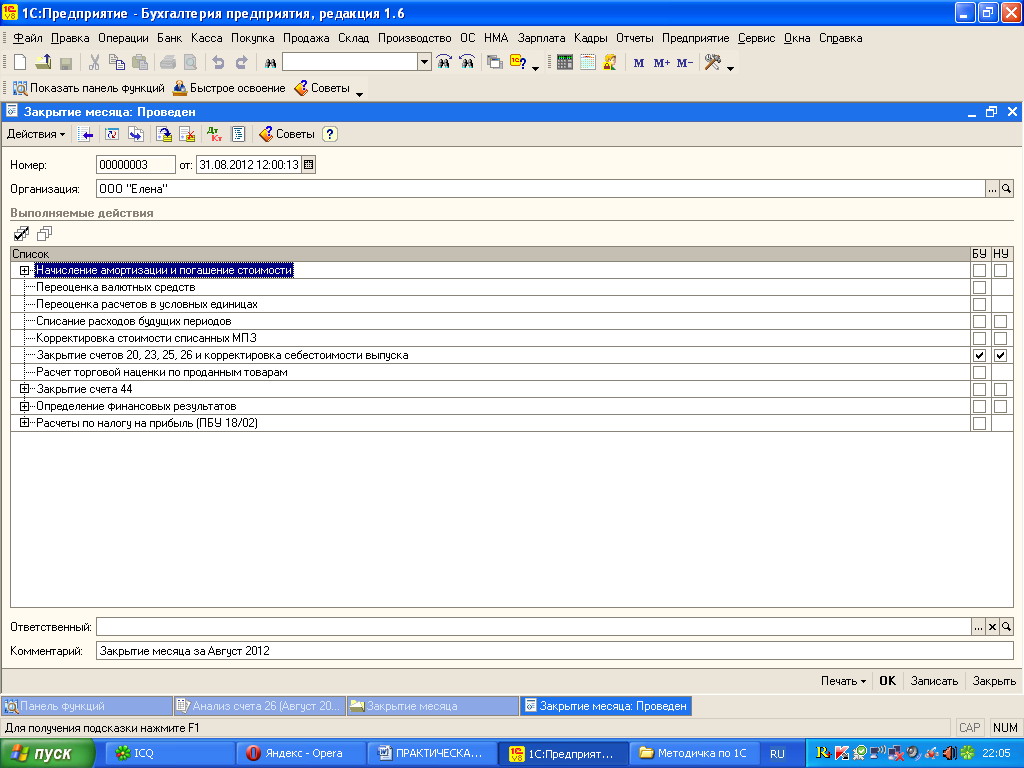
Task: Click the tools wrench-and-hammer icon
Action: pyautogui.click(x=712, y=63)
